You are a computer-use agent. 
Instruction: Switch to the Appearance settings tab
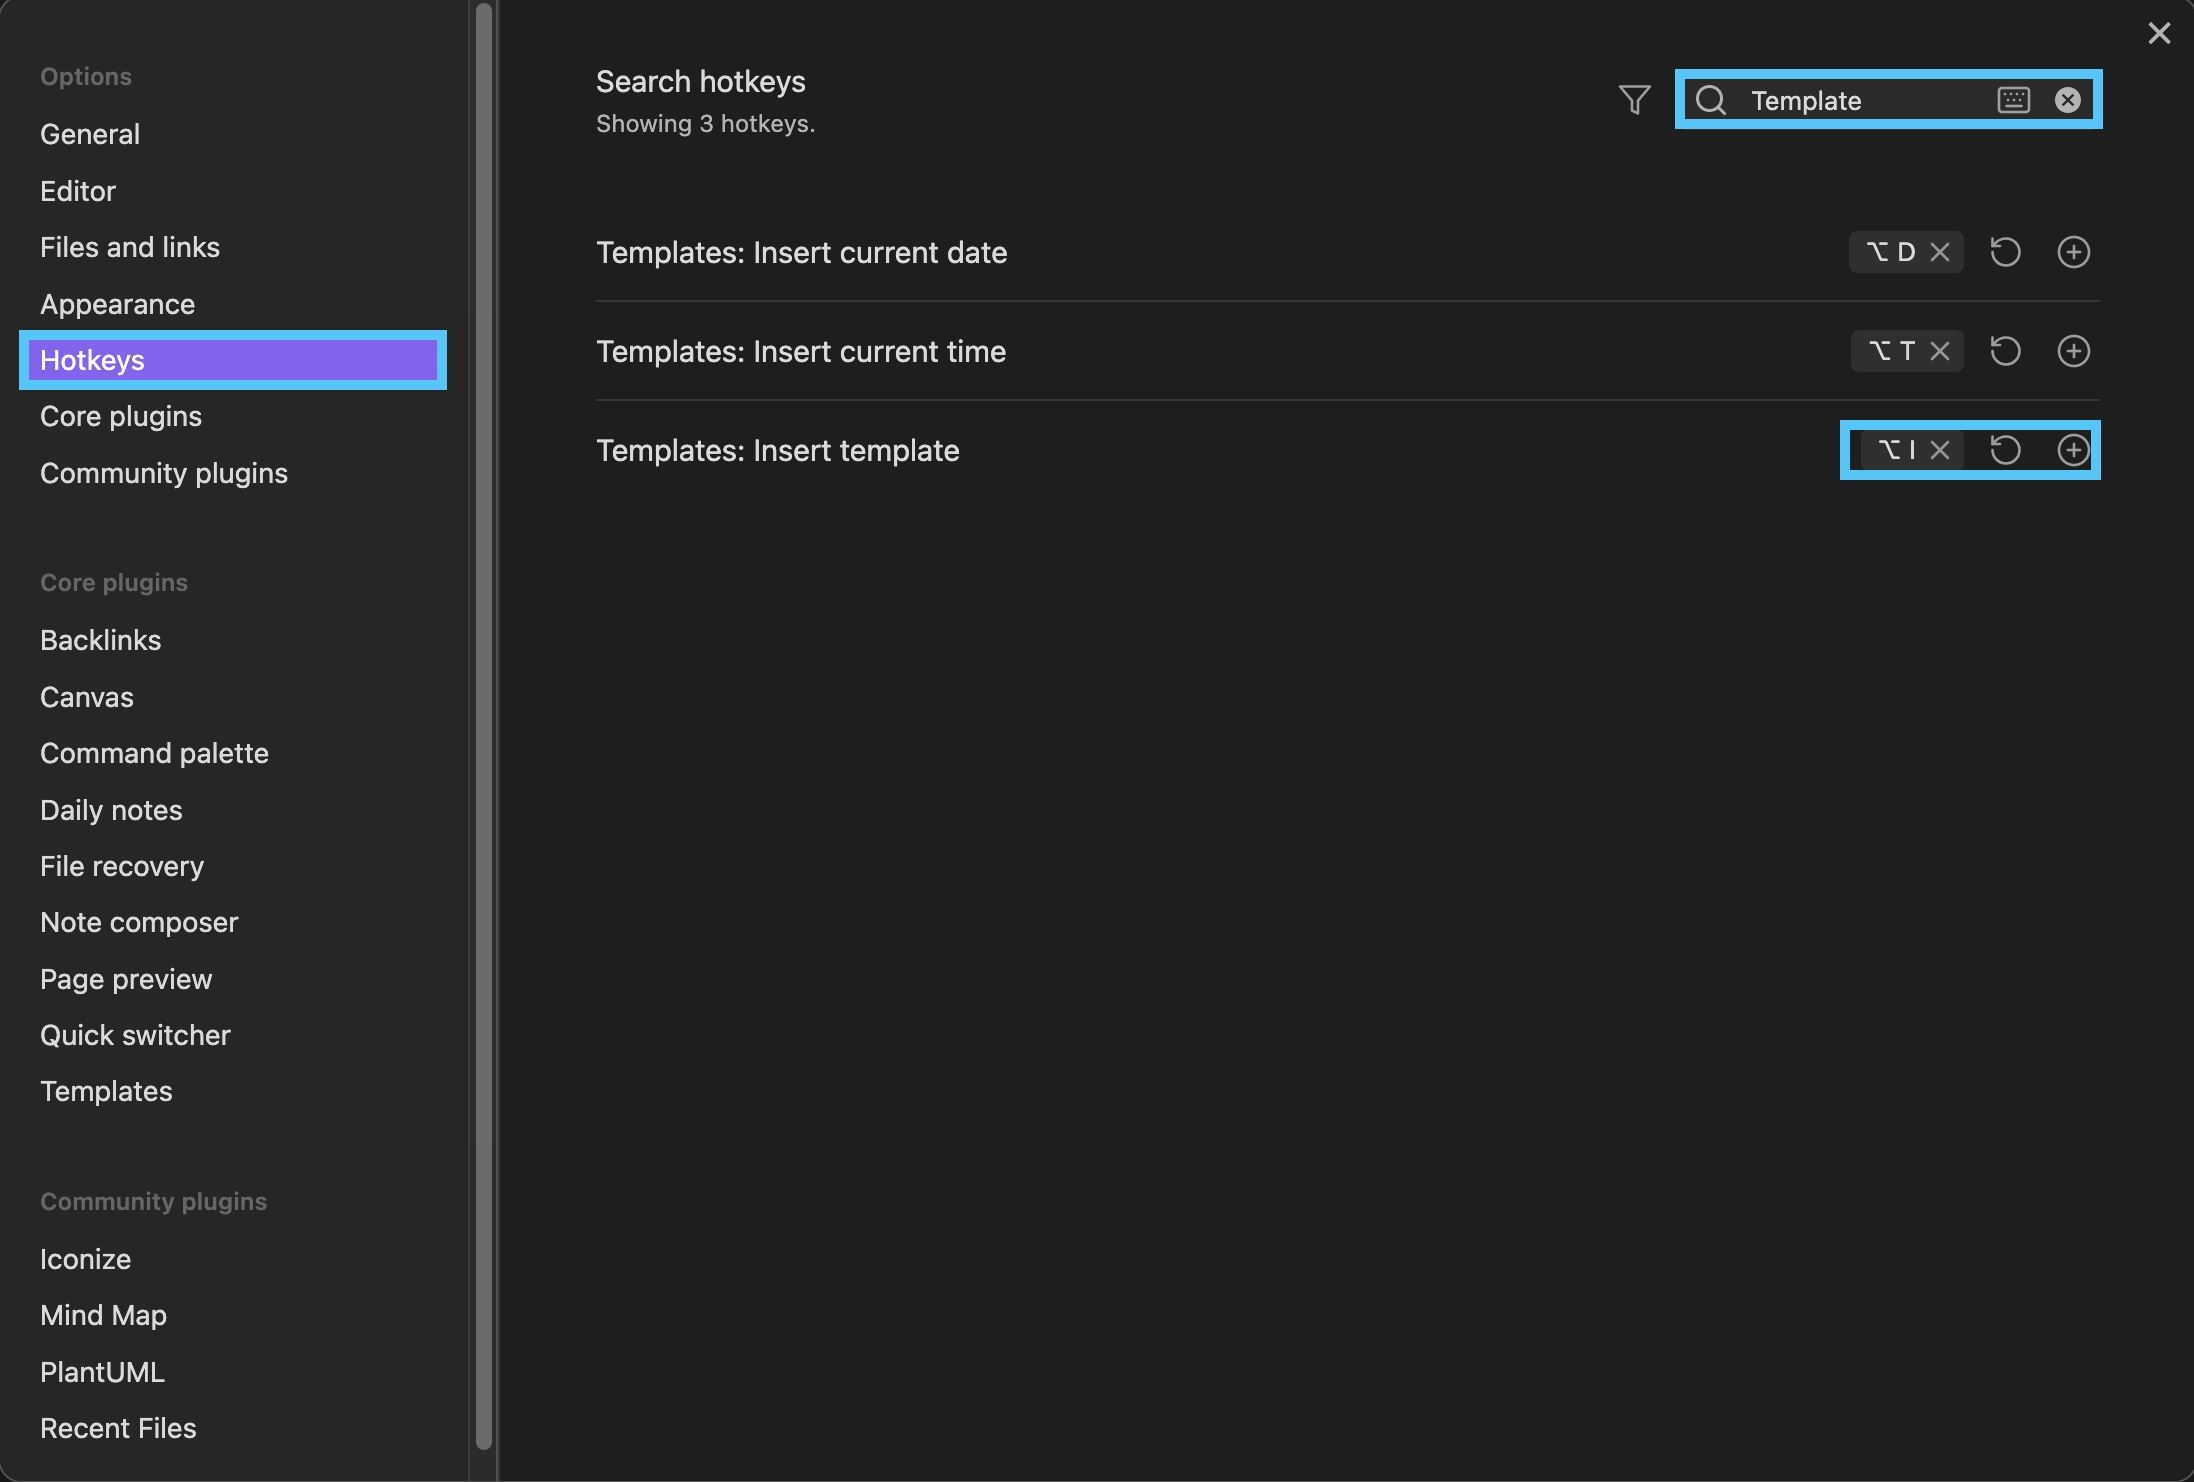pyautogui.click(x=117, y=304)
